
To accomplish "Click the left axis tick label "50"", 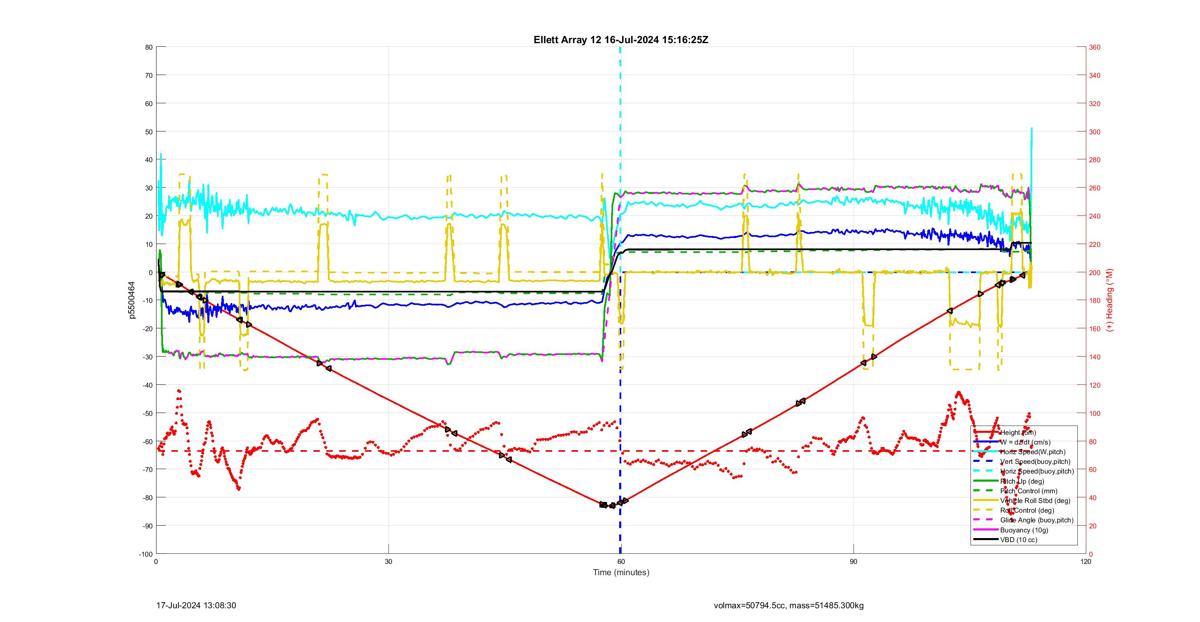I will tap(148, 132).
